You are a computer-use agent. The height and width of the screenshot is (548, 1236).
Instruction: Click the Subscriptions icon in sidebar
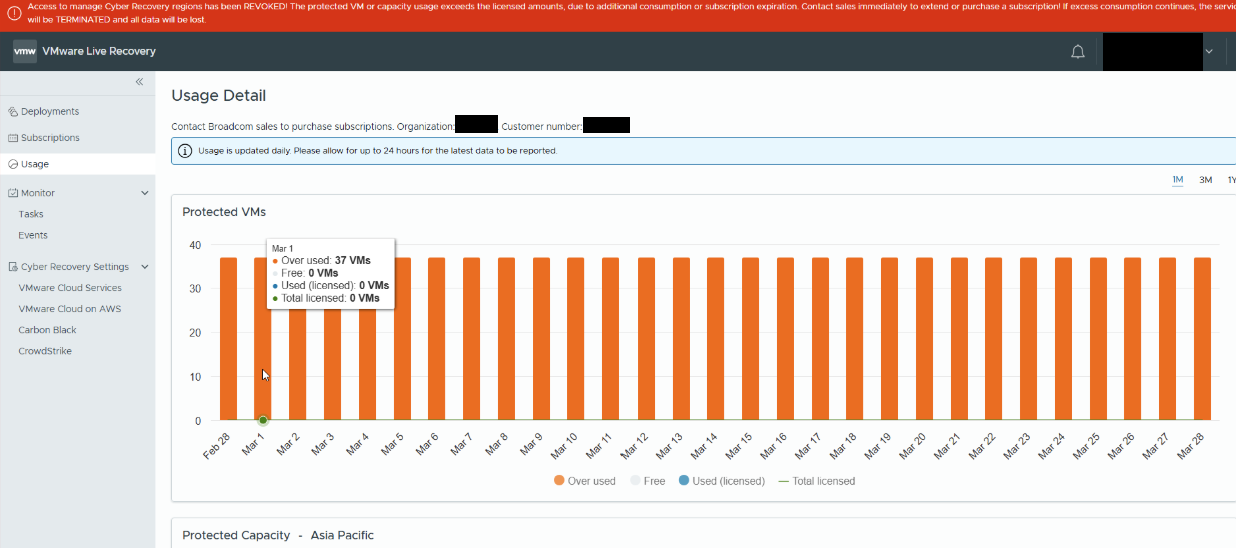pos(13,138)
